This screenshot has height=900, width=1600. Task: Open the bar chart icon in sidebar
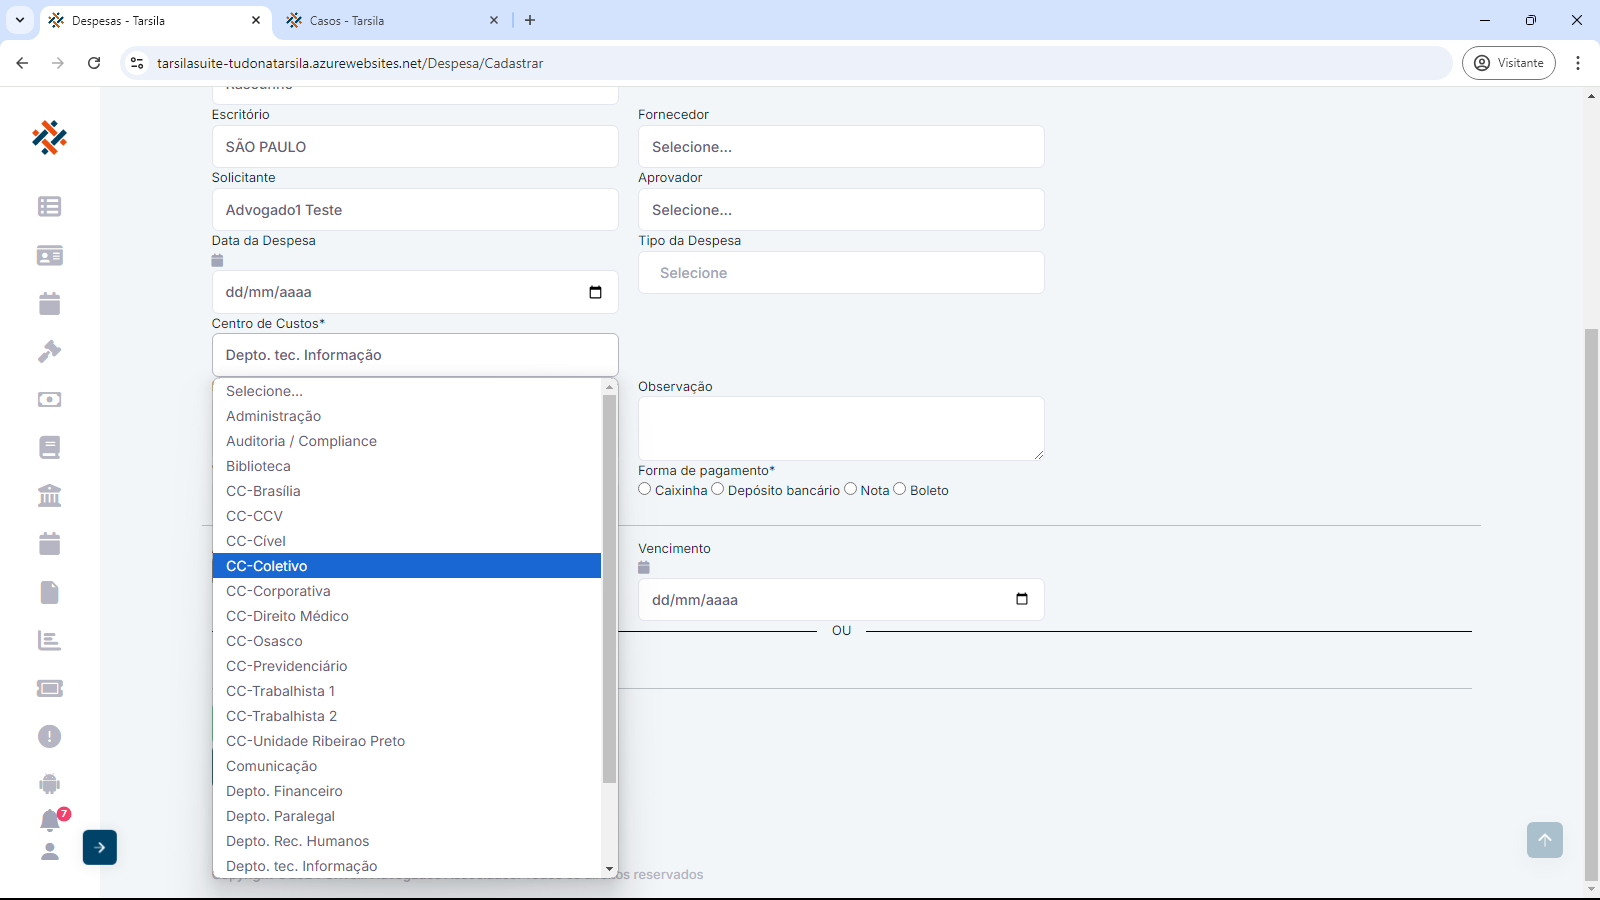pyautogui.click(x=49, y=641)
